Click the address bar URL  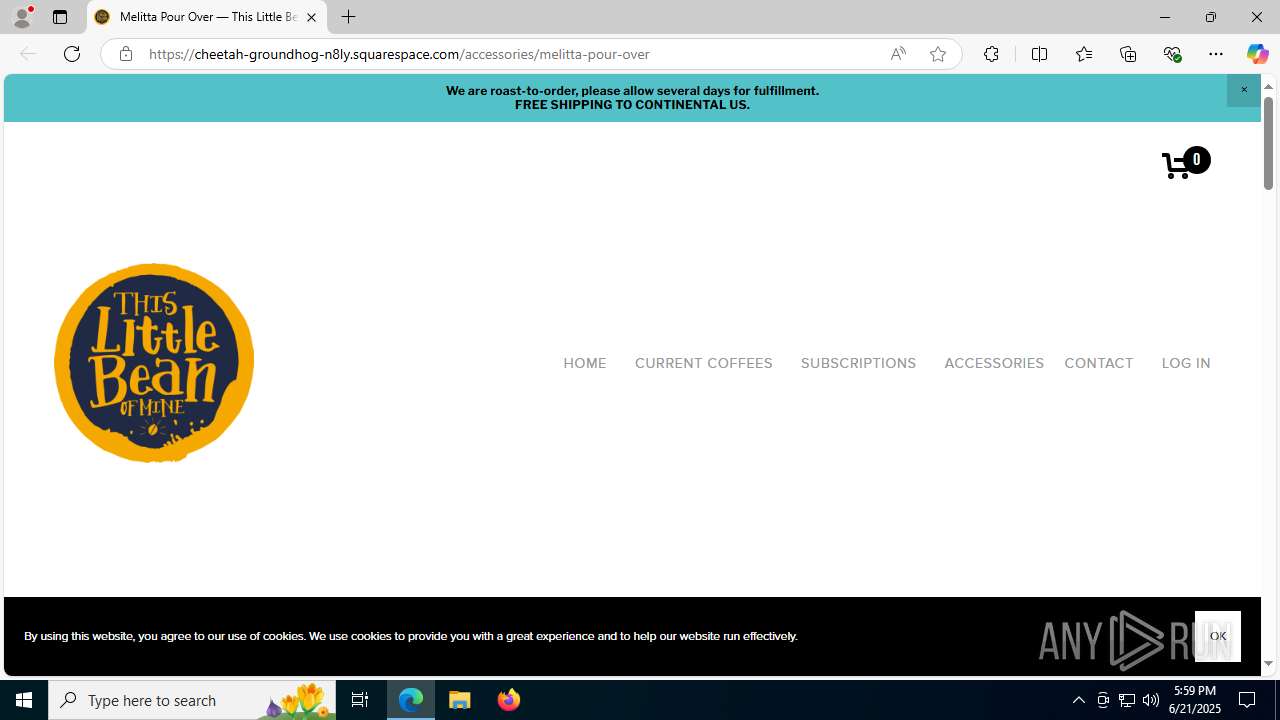399,54
